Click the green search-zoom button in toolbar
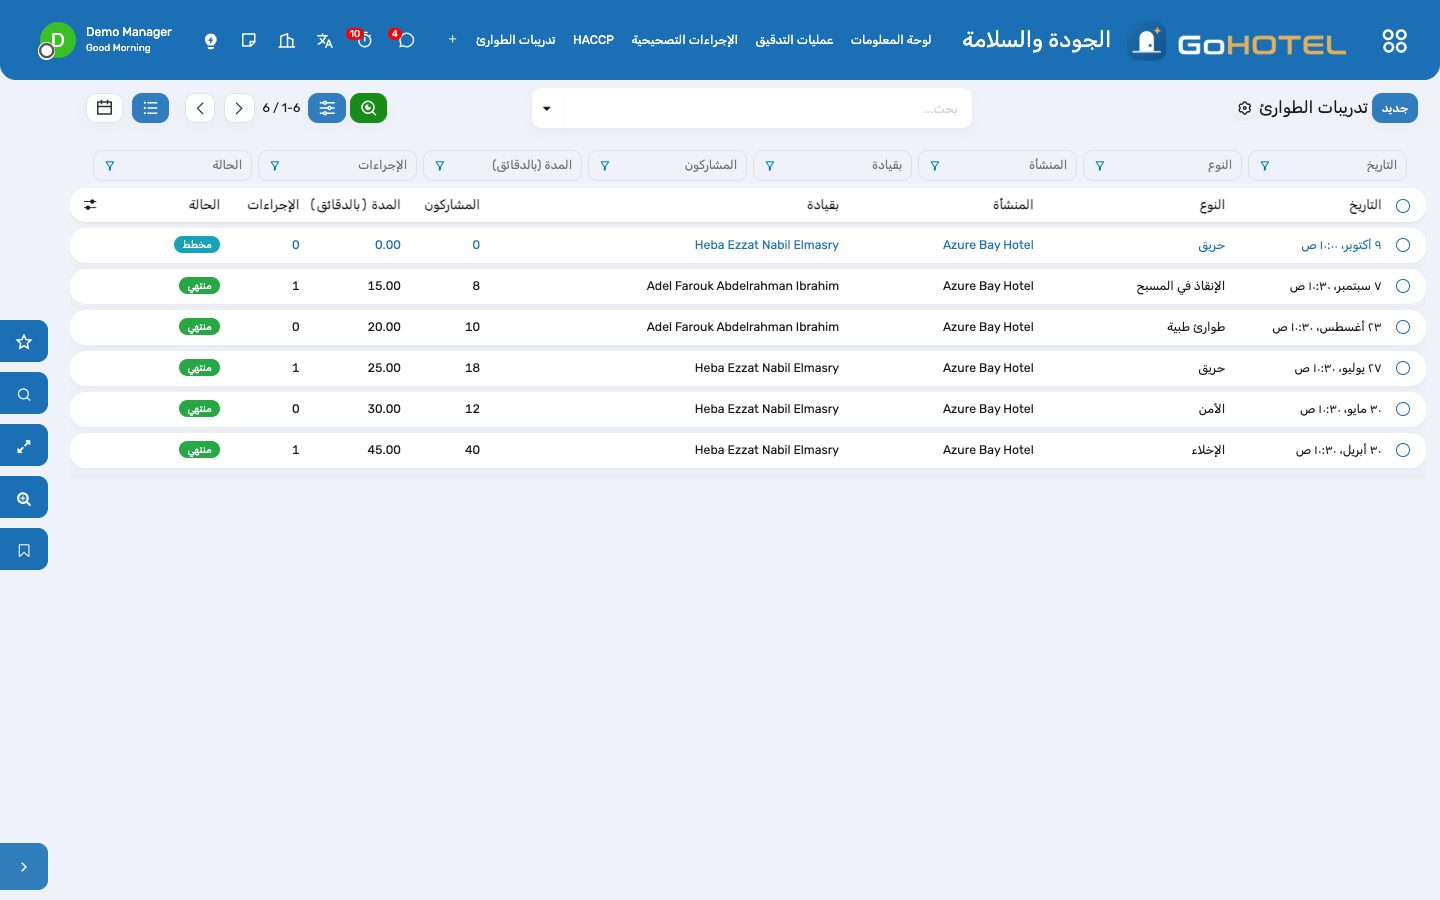Viewport: 1440px width, 900px height. [x=368, y=108]
